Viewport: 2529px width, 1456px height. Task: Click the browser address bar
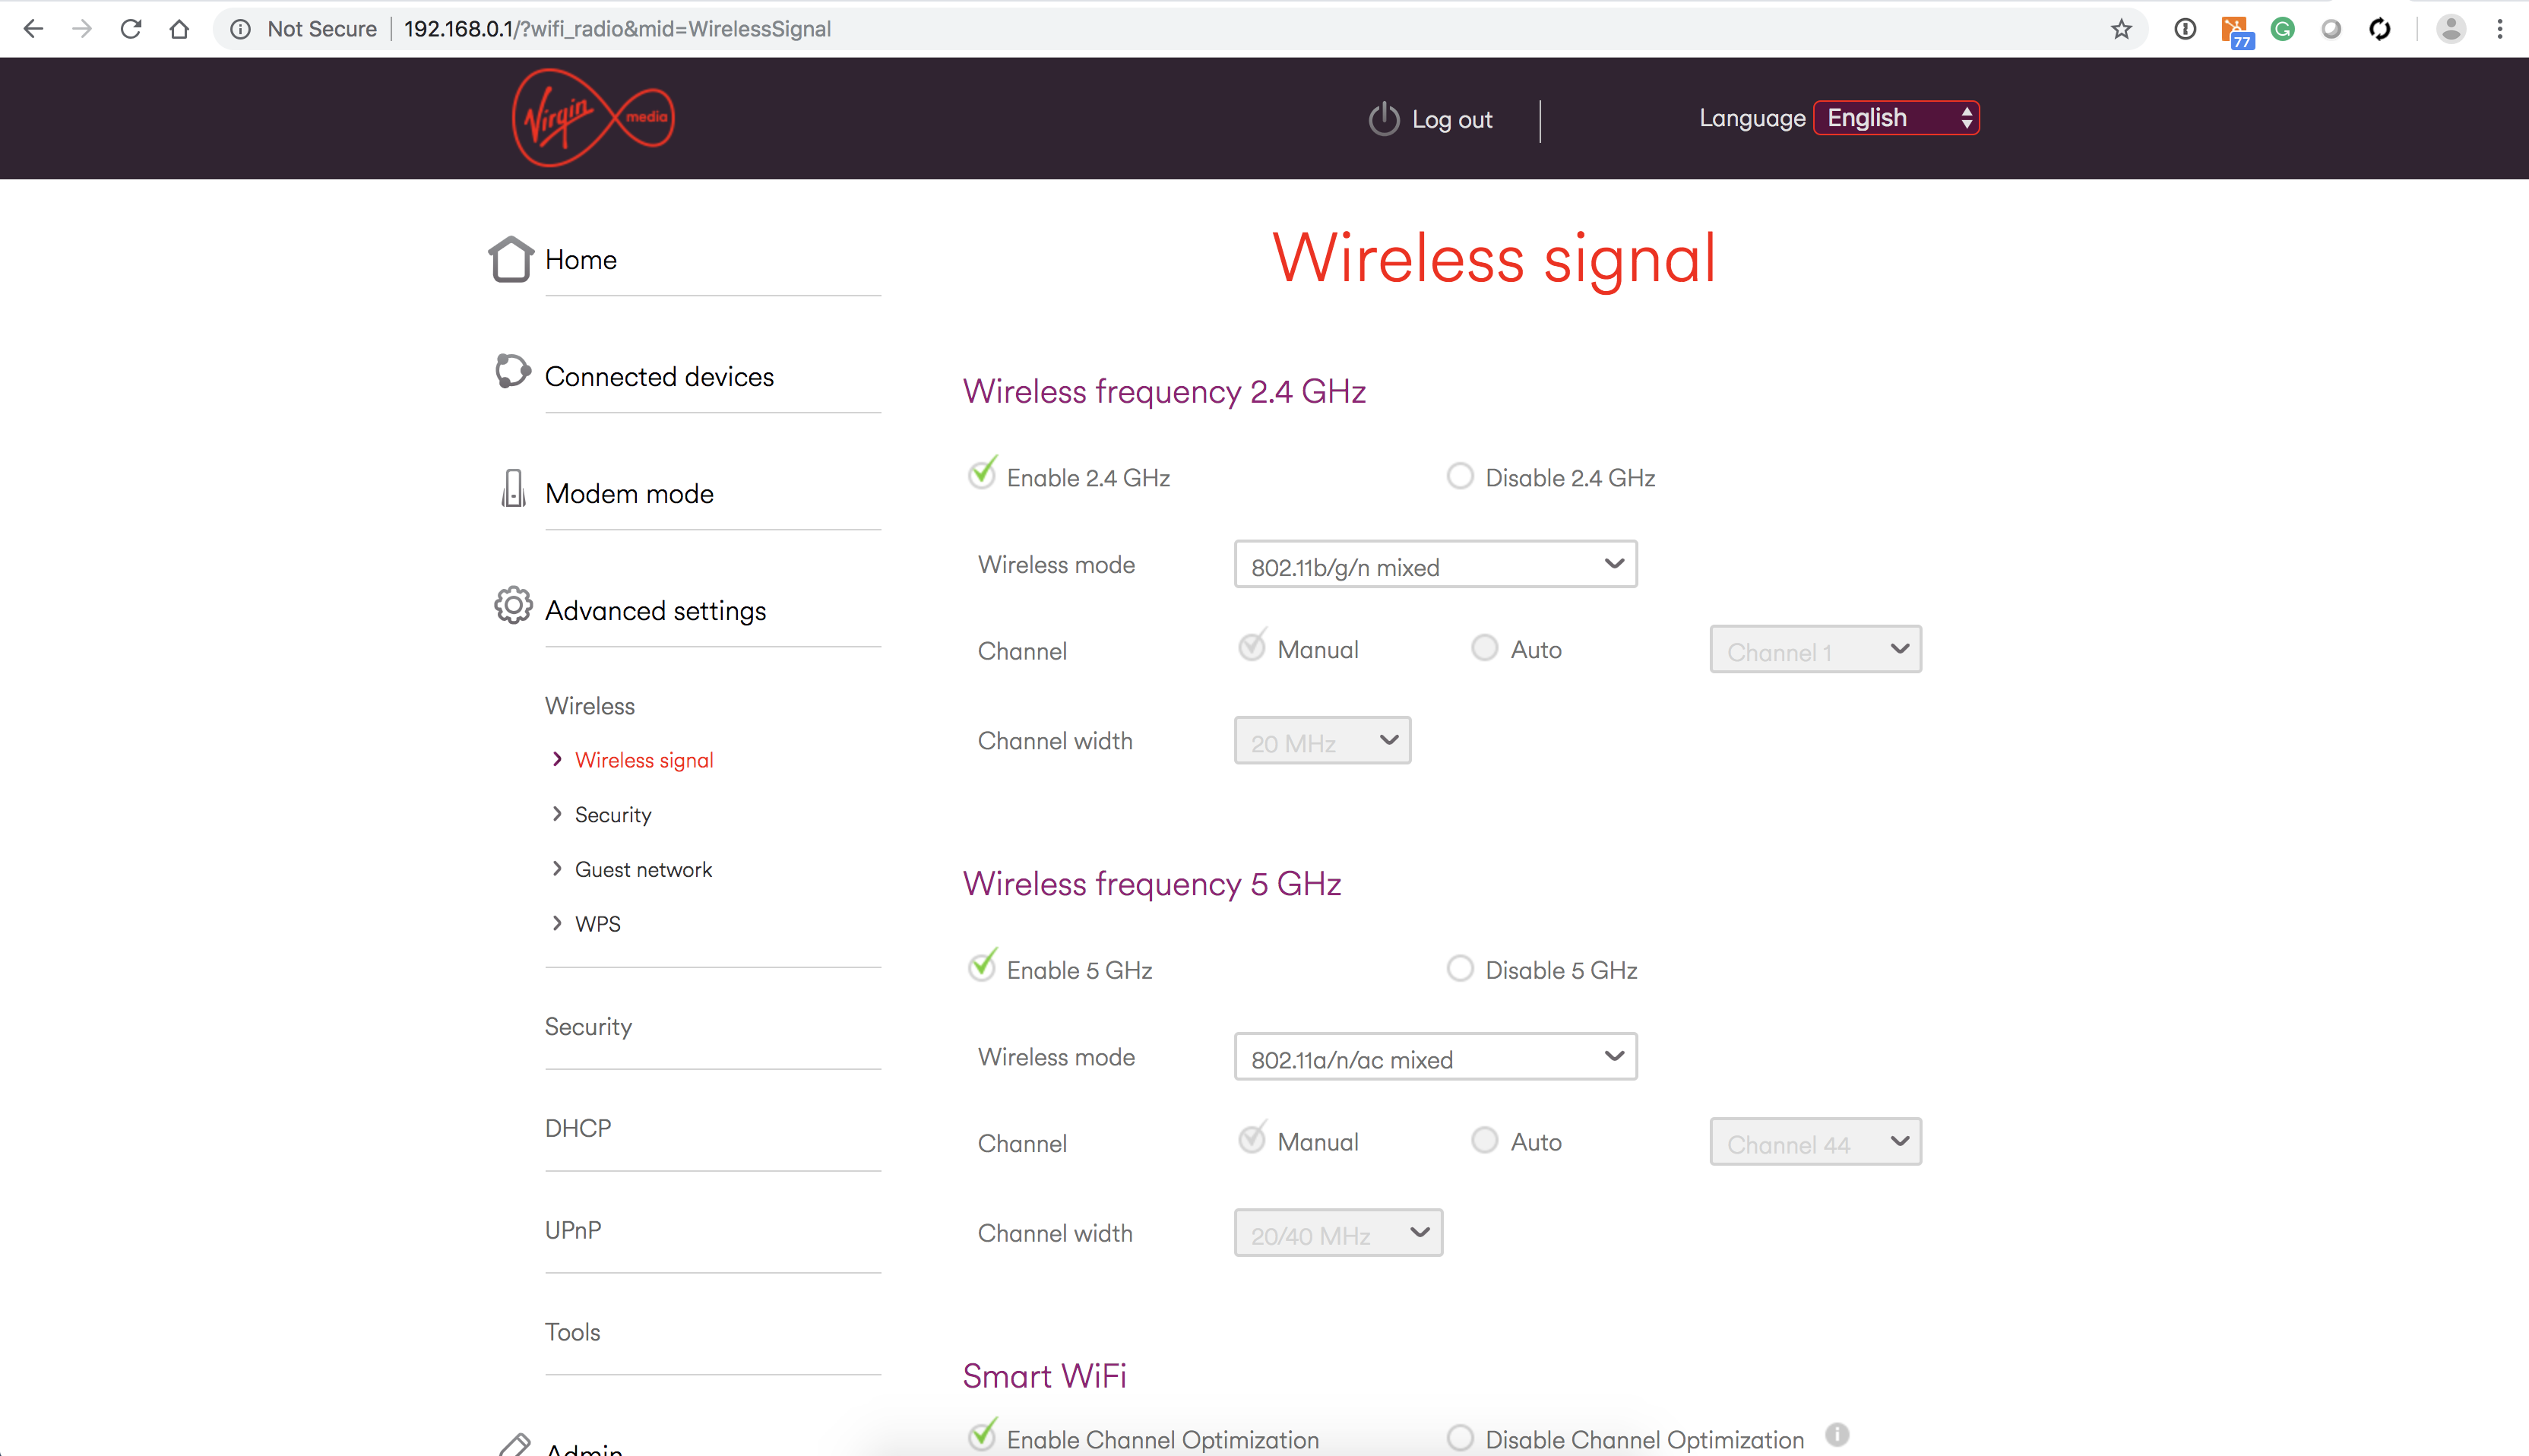point(1200,29)
